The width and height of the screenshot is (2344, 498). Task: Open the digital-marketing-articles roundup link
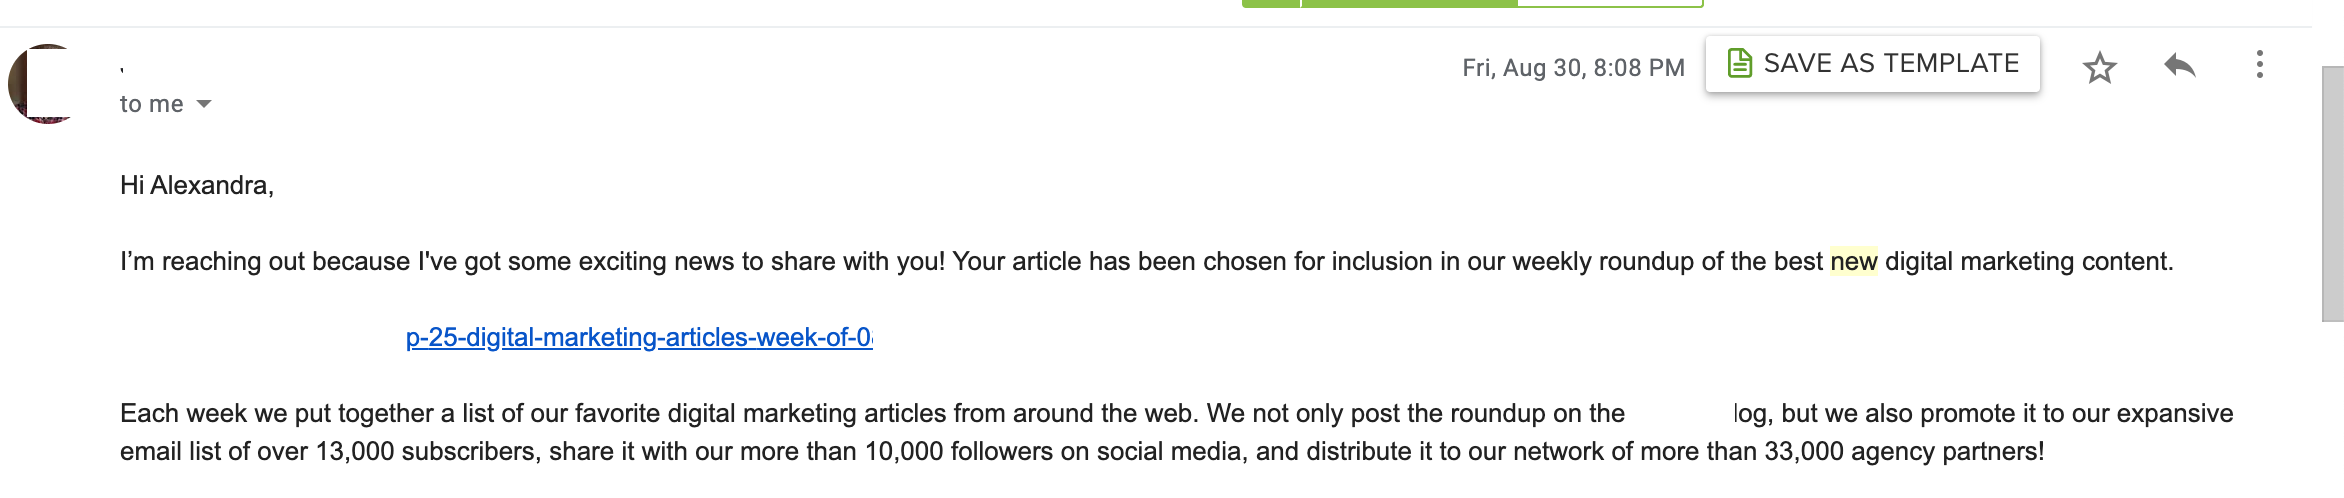(x=640, y=338)
